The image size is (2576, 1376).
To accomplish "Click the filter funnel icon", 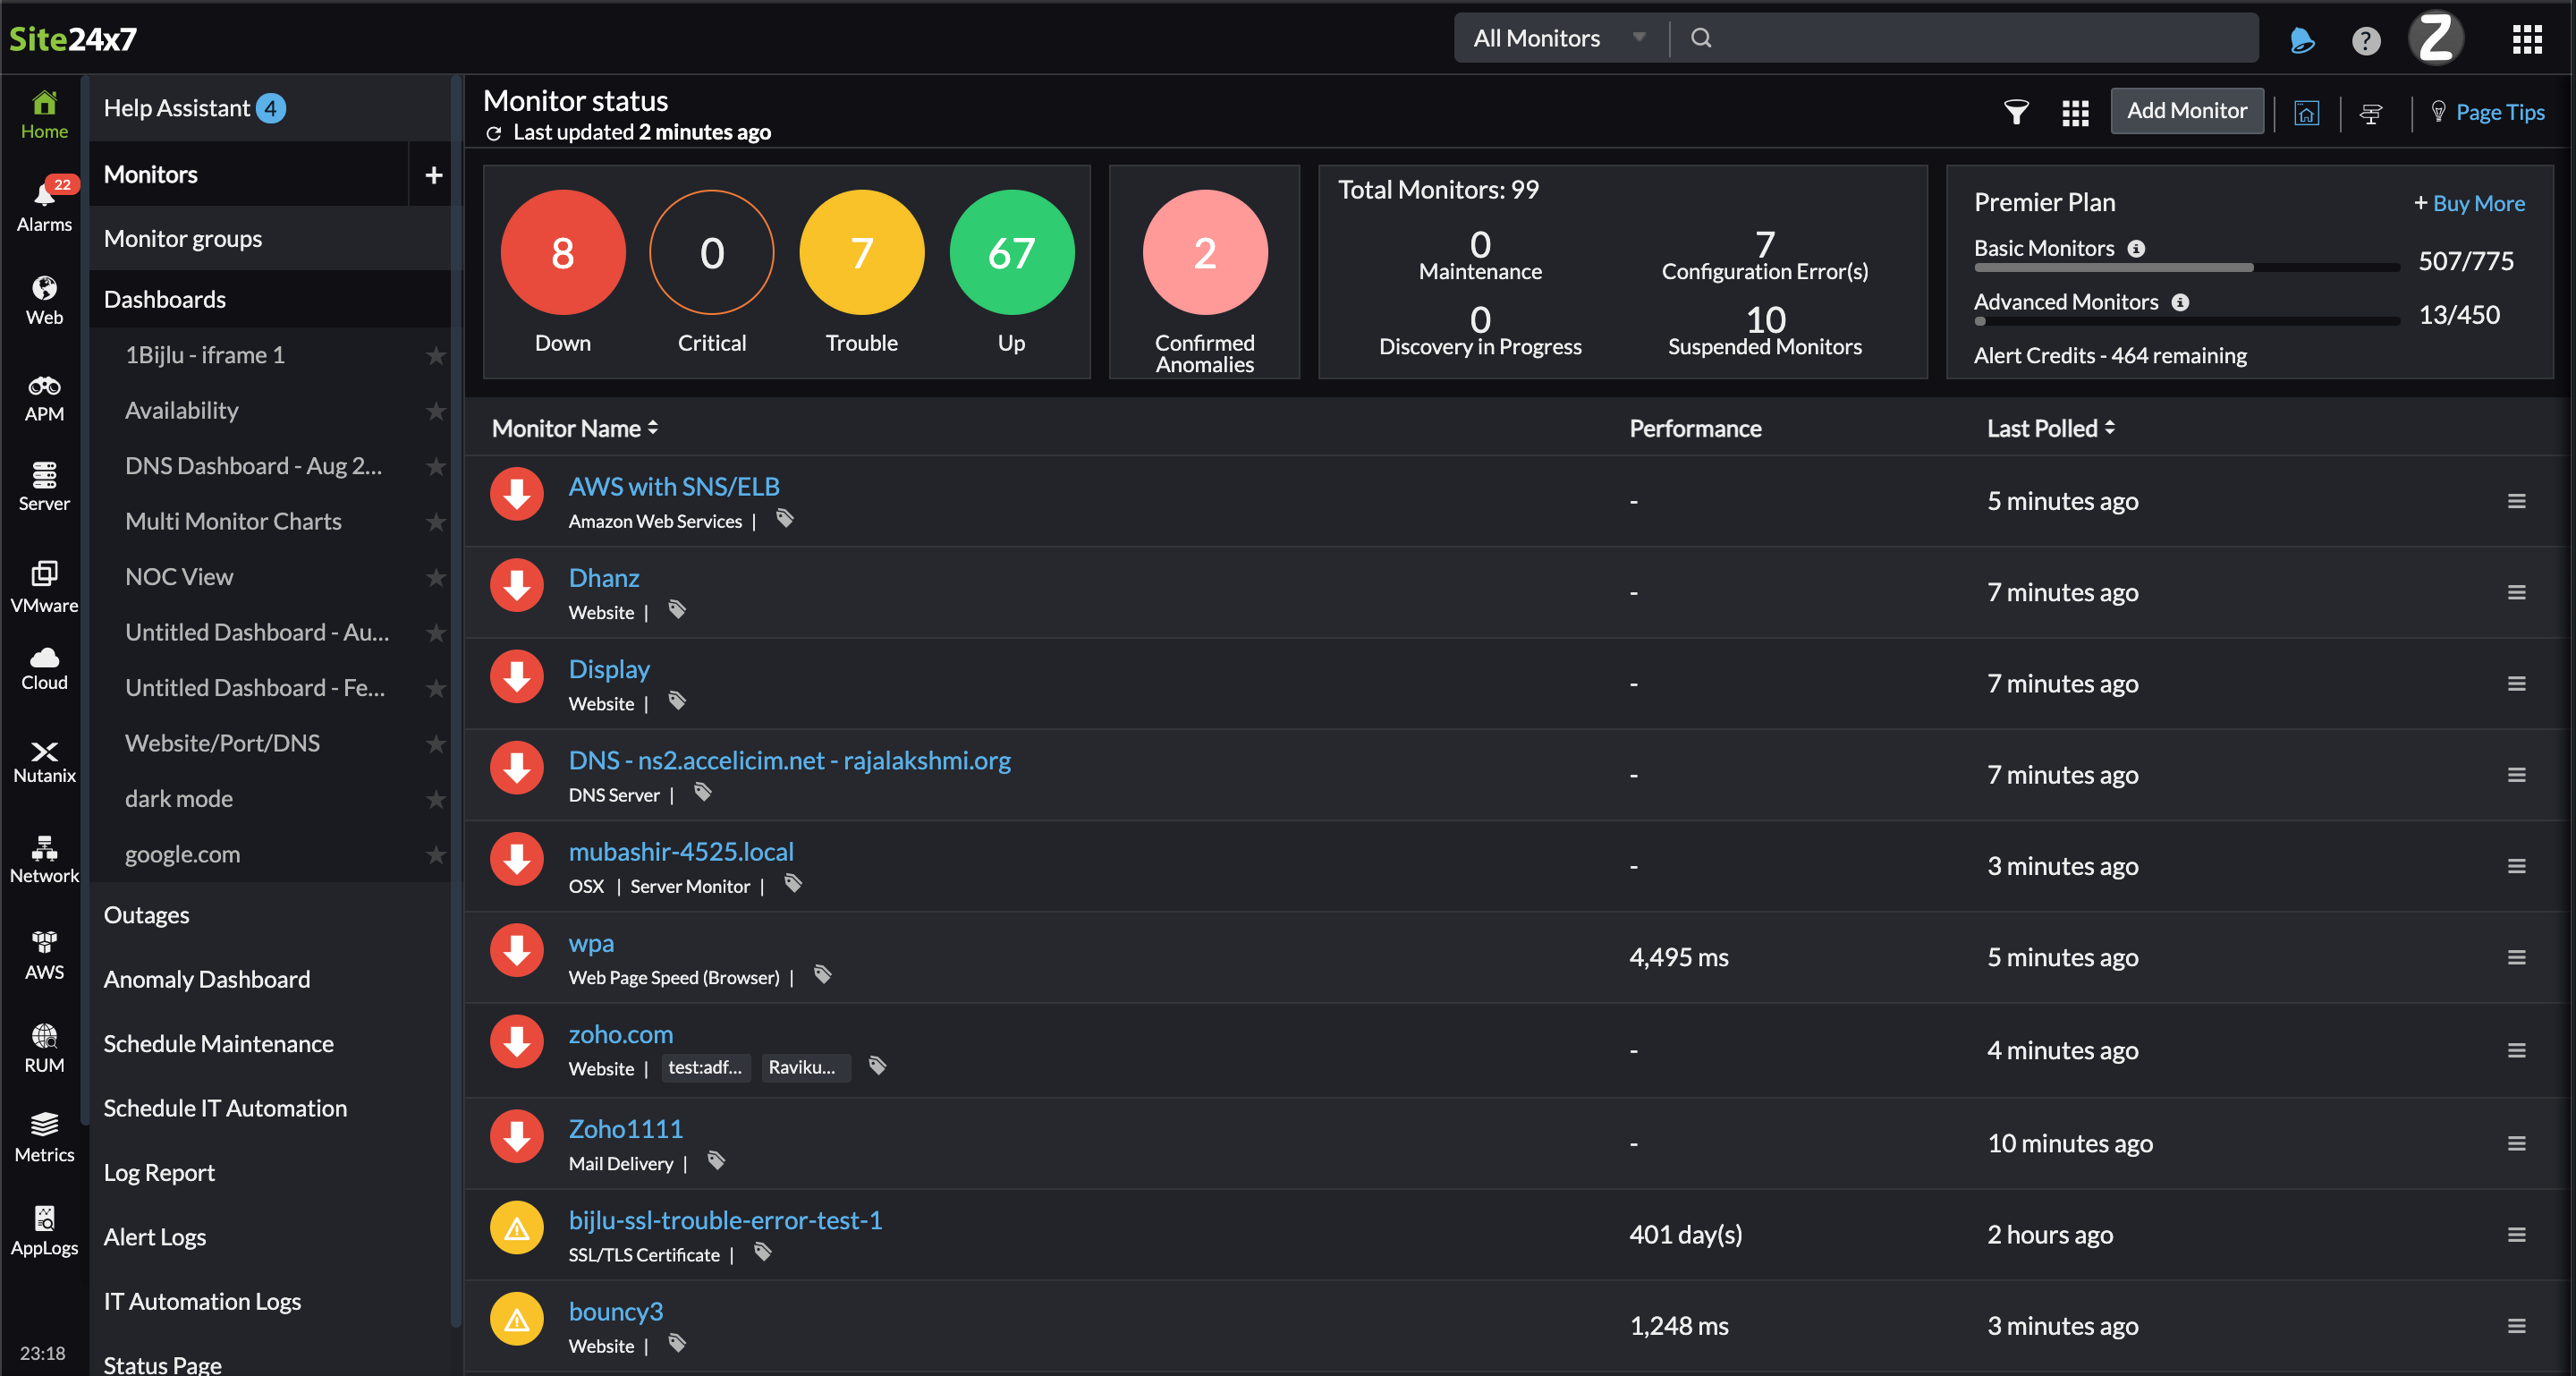I will click(2016, 113).
